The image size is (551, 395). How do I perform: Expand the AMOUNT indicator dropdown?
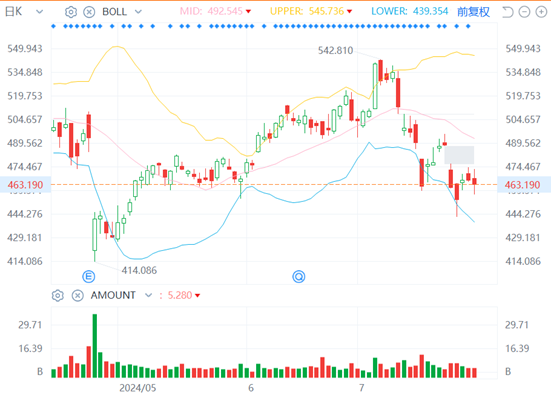click(x=148, y=295)
